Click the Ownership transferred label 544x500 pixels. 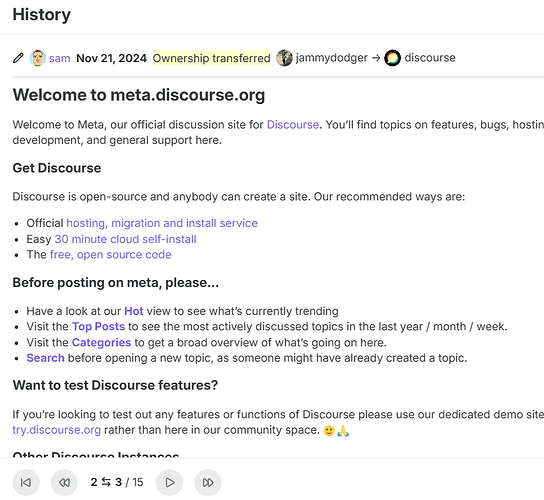click(x=211, y=58)
